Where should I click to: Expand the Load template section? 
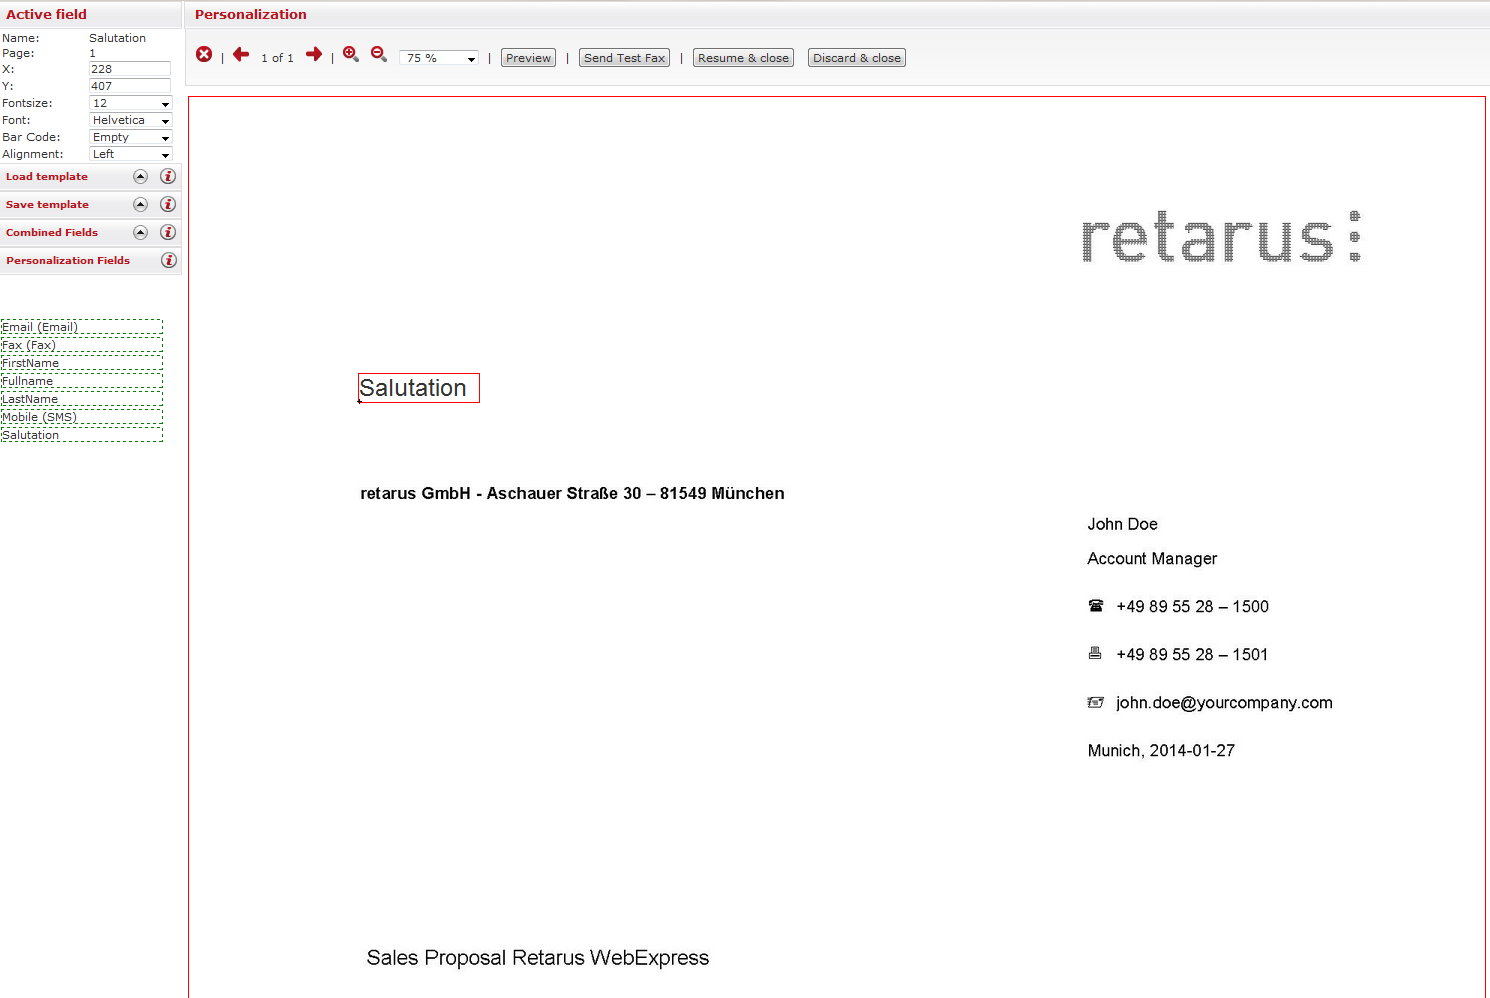[x=140, y=177]
